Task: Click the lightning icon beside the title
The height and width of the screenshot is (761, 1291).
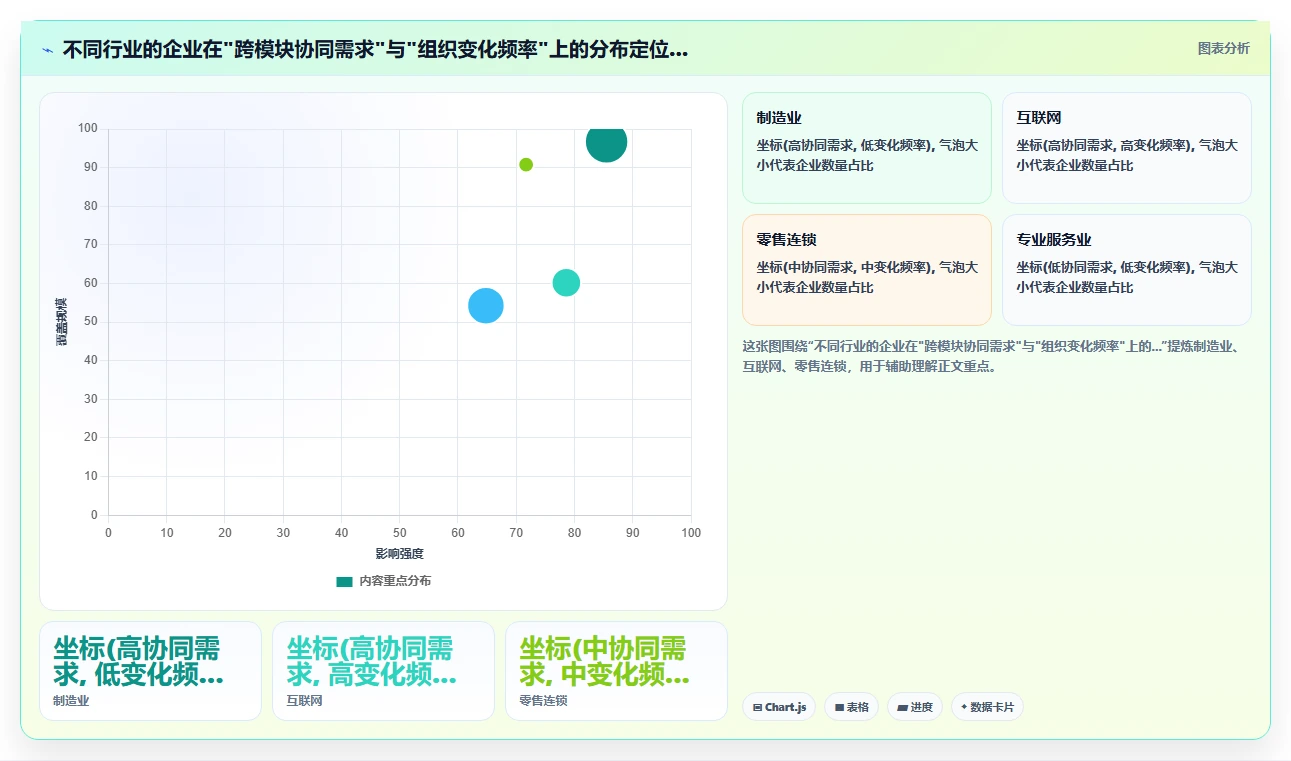Action: pyautogui.click(x=47, y=50)
